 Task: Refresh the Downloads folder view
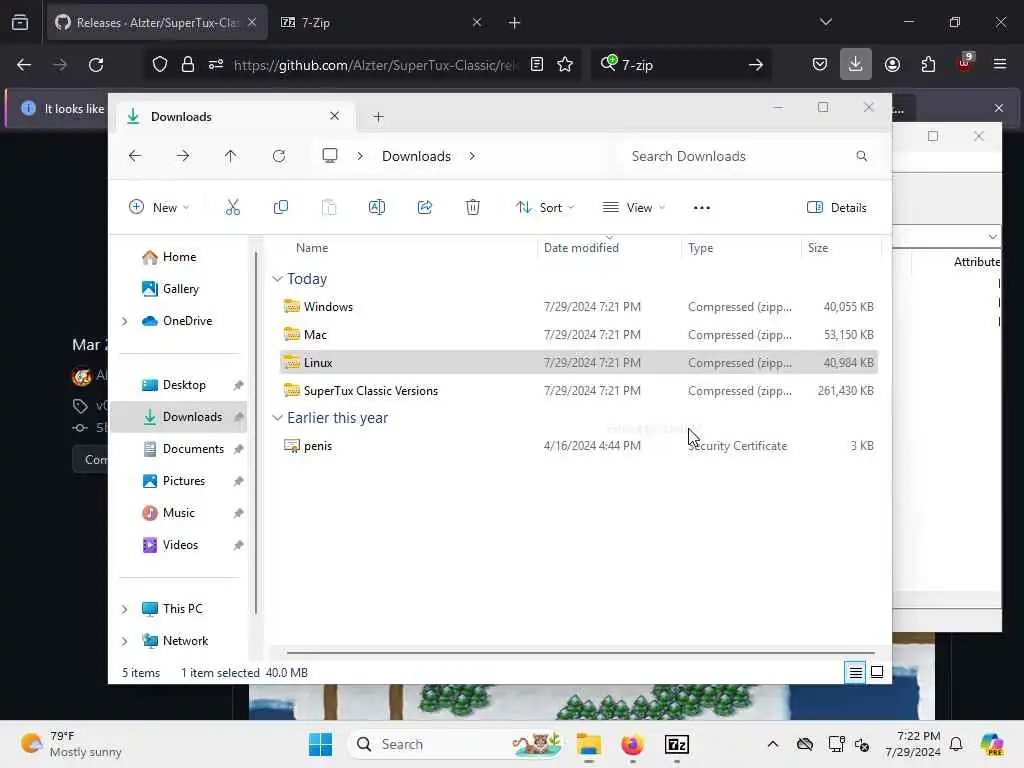point(279,156)
